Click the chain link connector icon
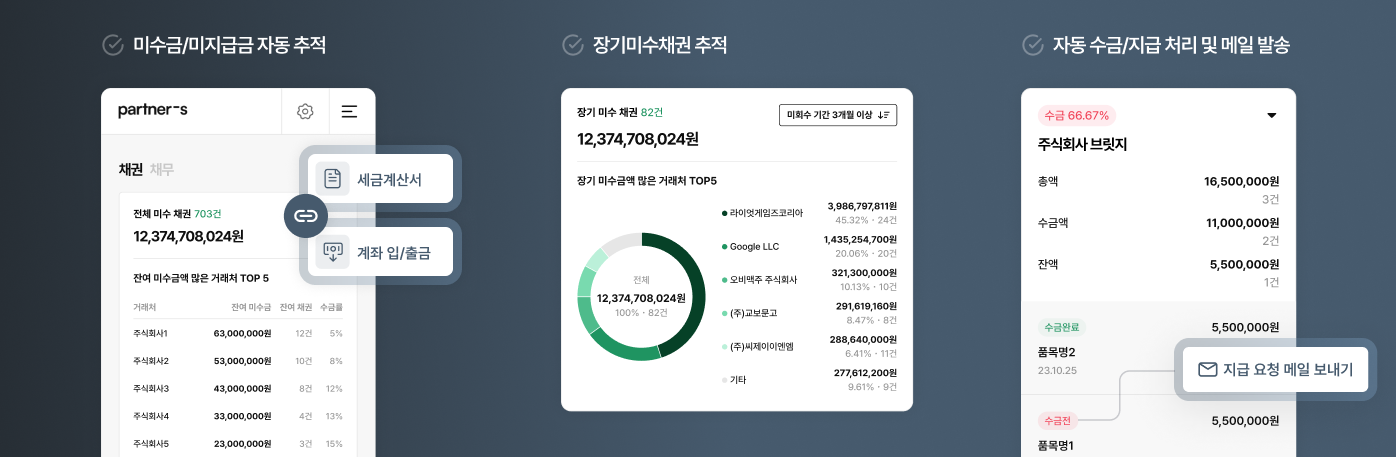This screenshot has height=457, width=1396. (x=306, y=215)
